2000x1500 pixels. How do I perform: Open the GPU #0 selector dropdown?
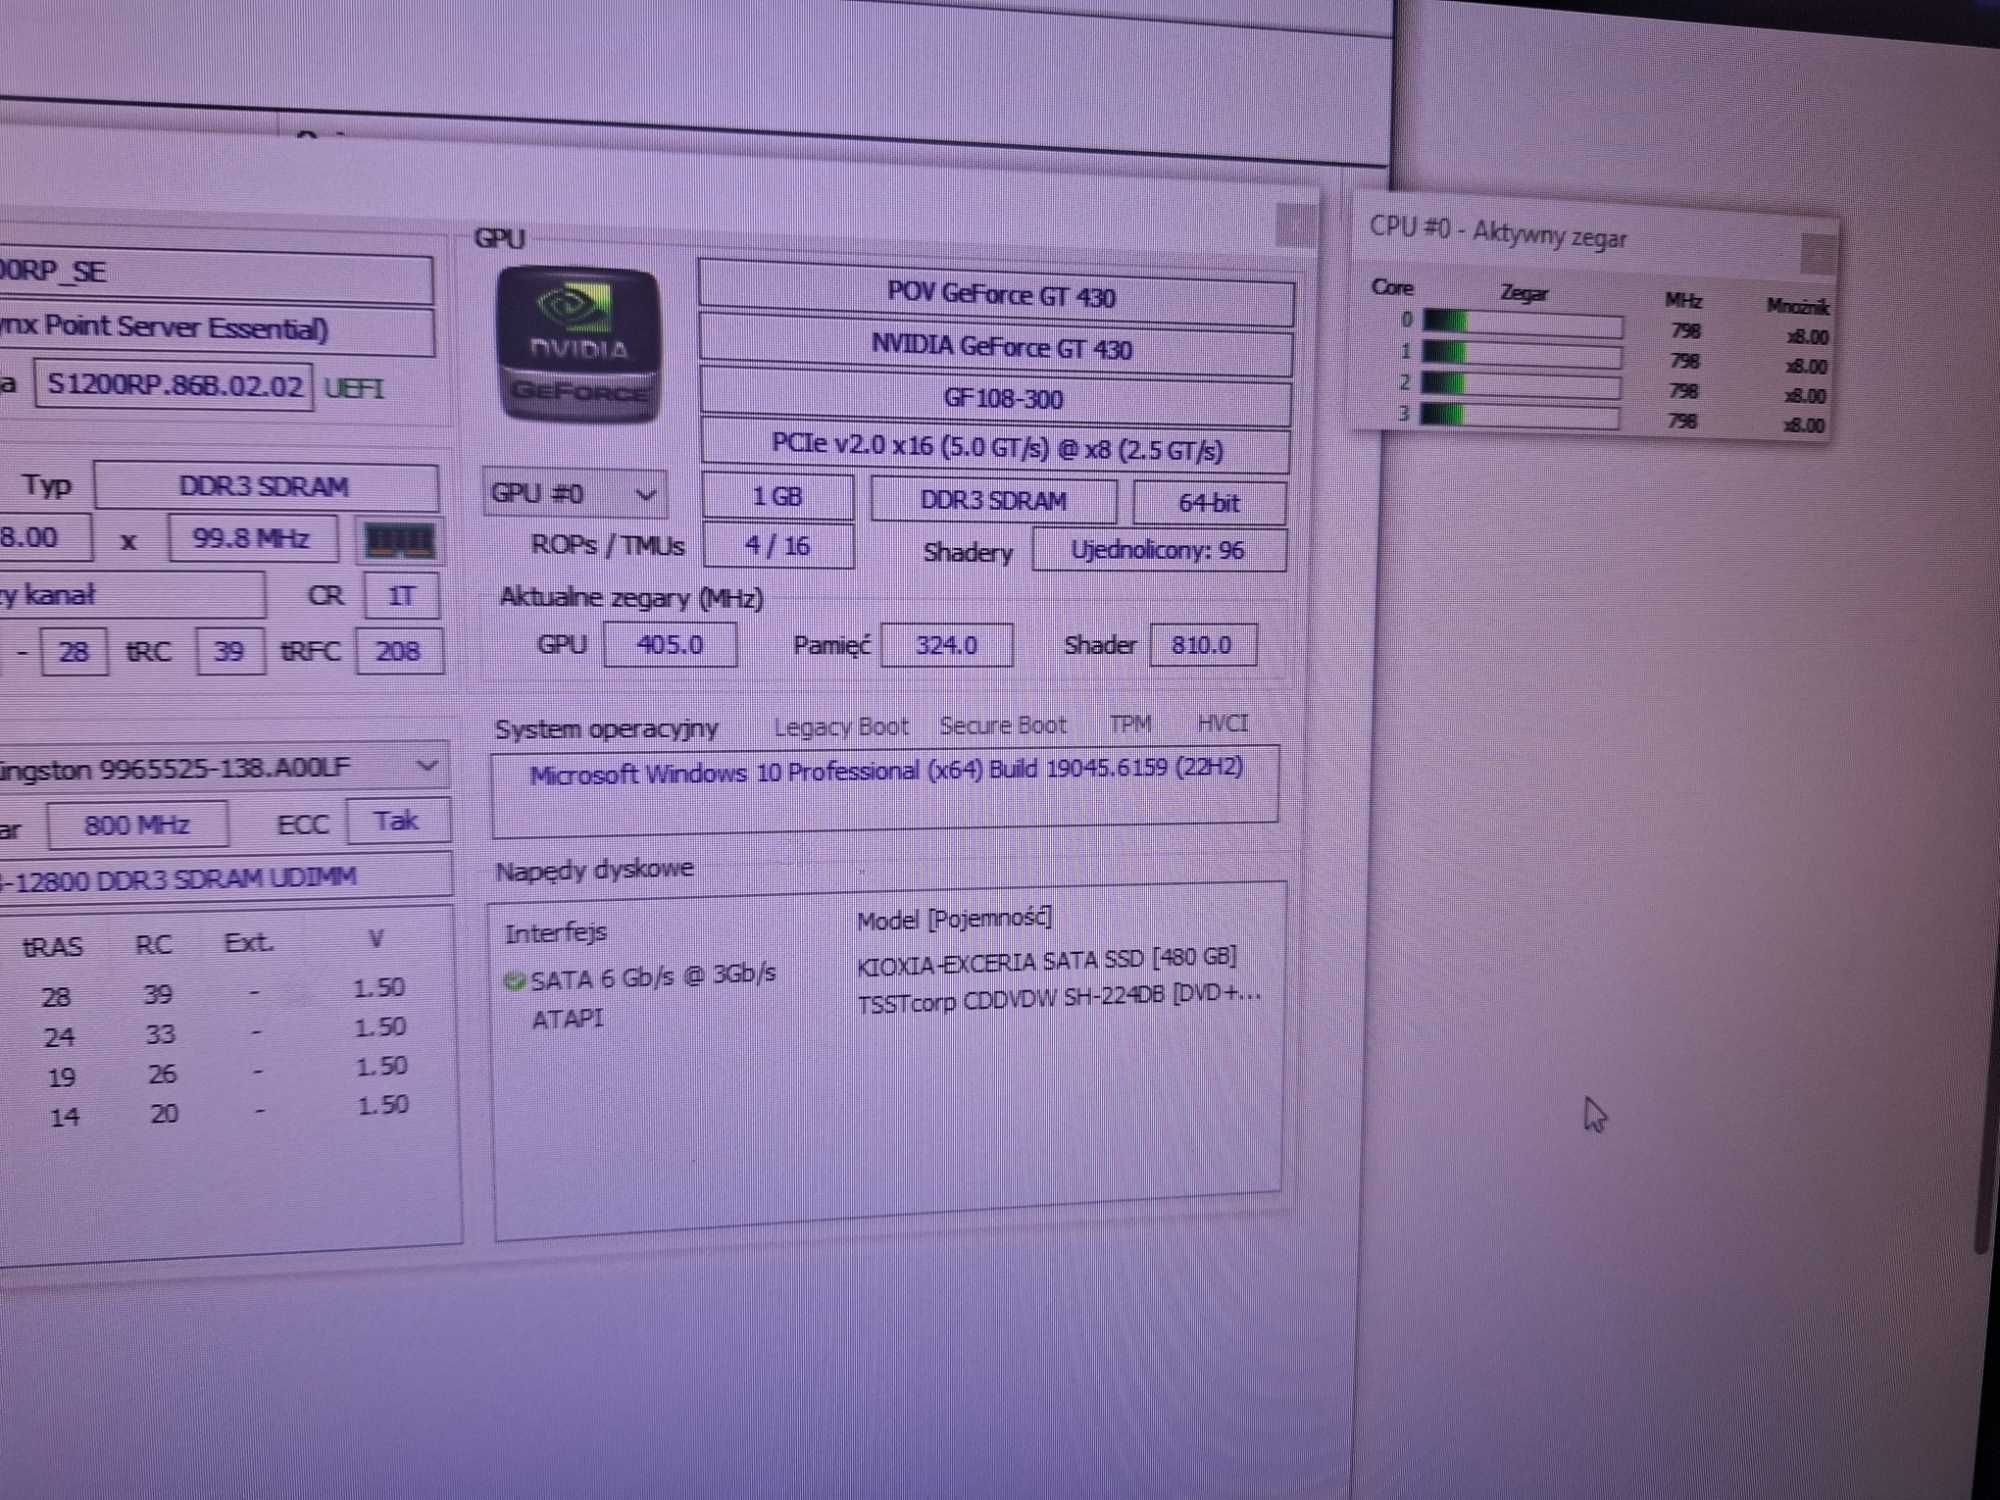575,493
